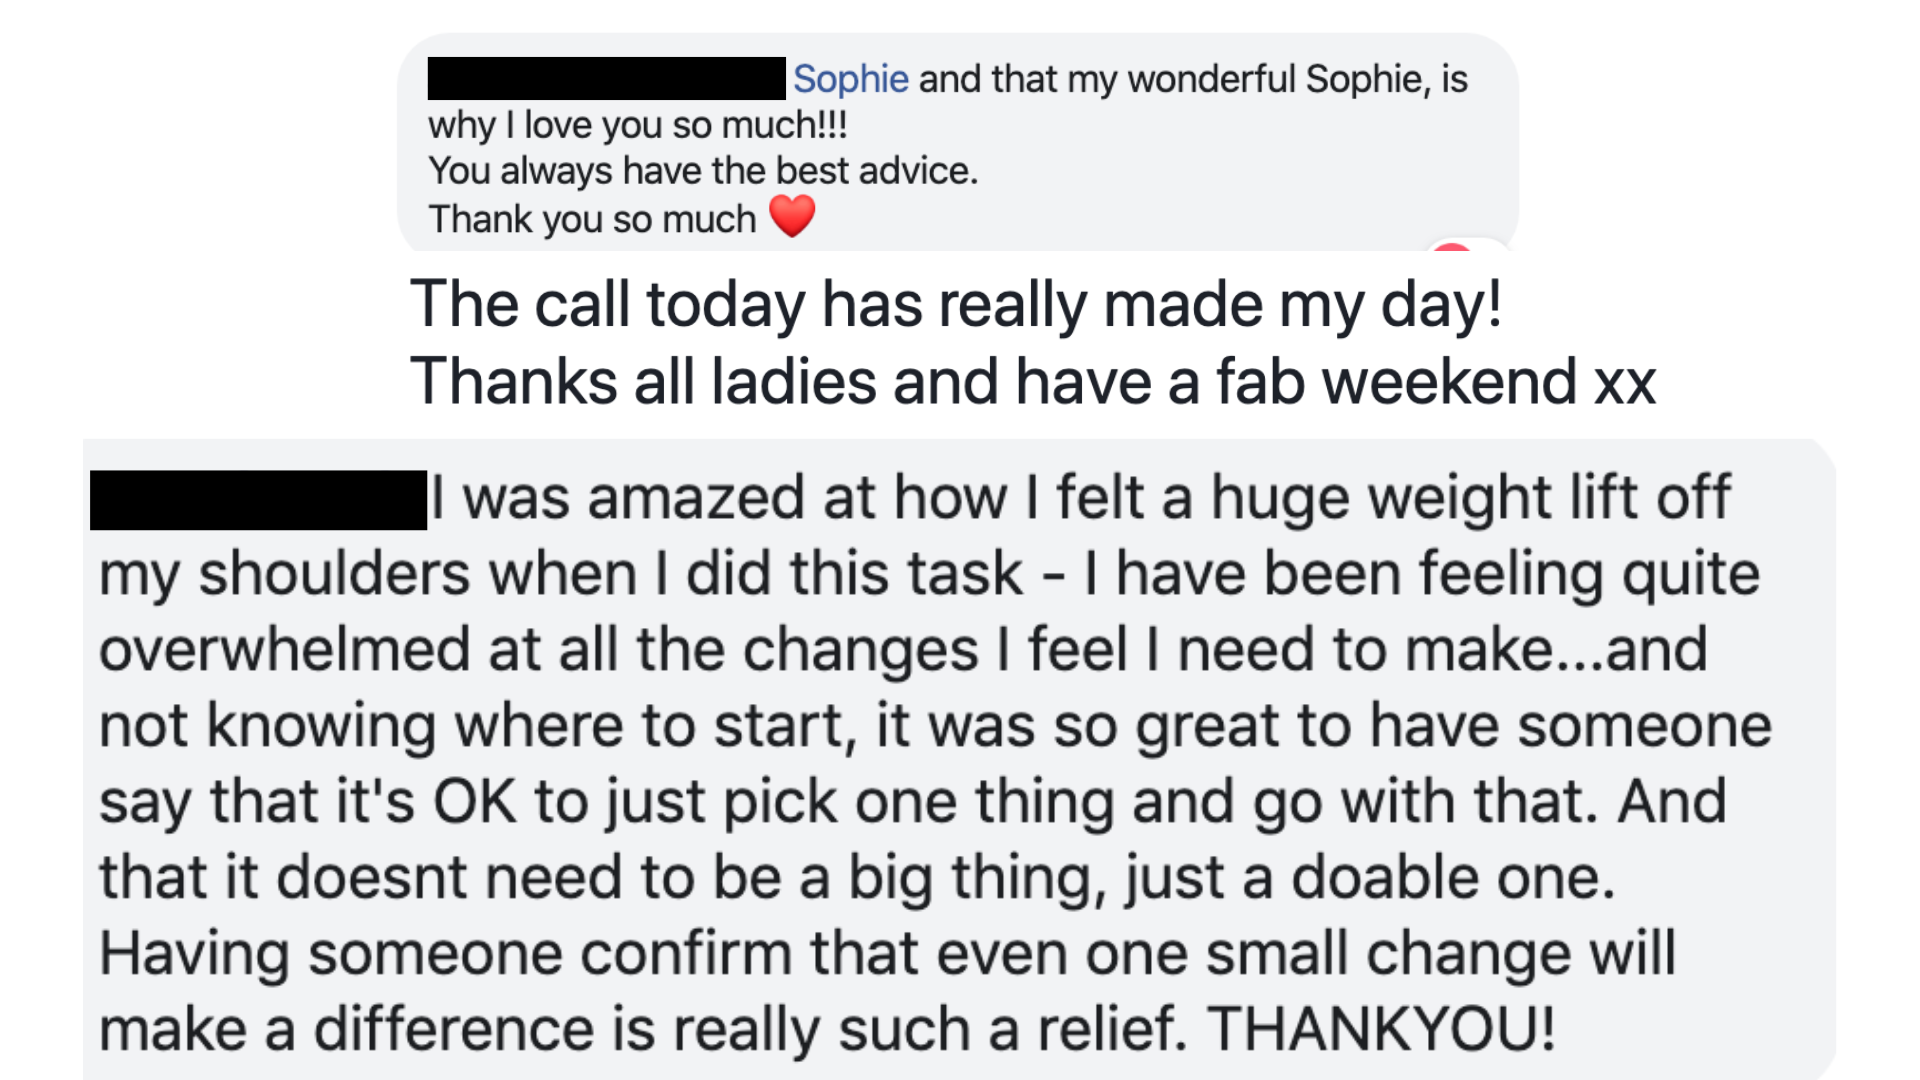Click 'Thanks all ladies and have a fab weekend xx'
This screenshot has width=1920, height=1080.
coord(1032,382)
